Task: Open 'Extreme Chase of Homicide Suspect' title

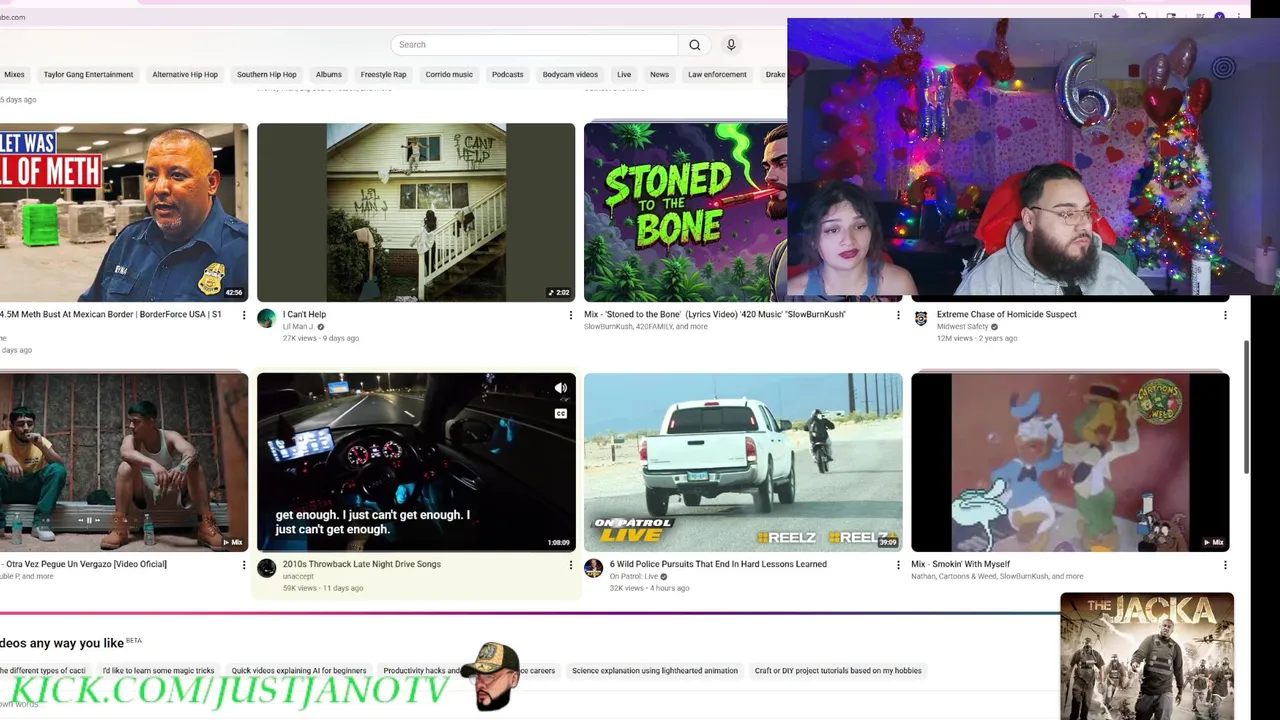Action: 1007,314
